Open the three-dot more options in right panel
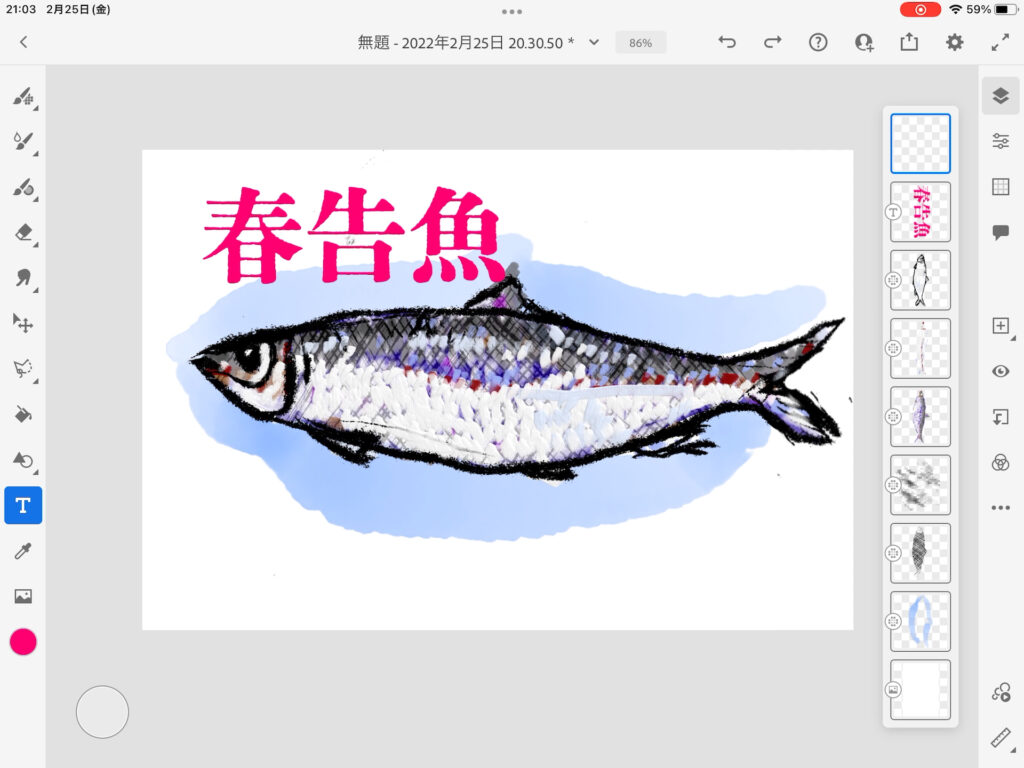The width and height of the screenshot is (1024, 768). point(1000,508)
